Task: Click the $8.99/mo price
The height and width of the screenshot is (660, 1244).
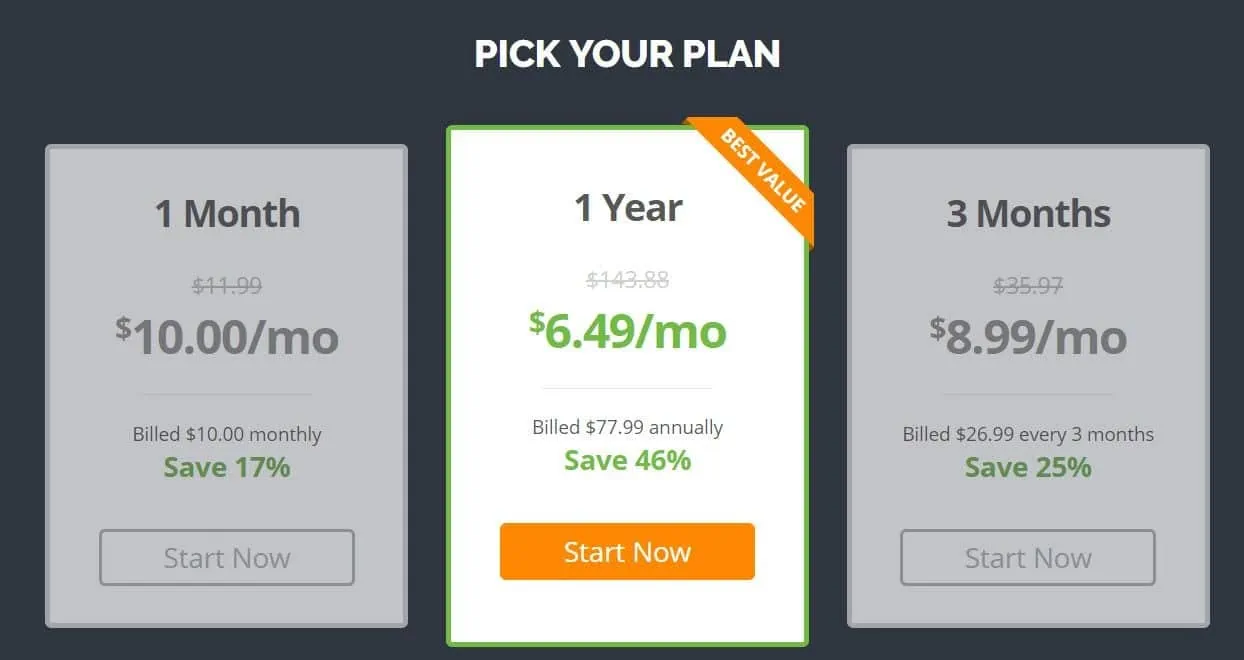Action: [1028, 336]
